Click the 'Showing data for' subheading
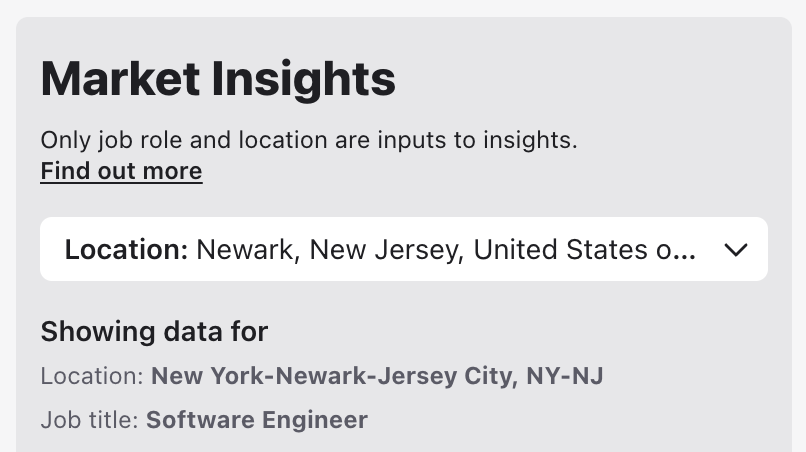Screen dimensions: 806x452 tap(154, 332)
